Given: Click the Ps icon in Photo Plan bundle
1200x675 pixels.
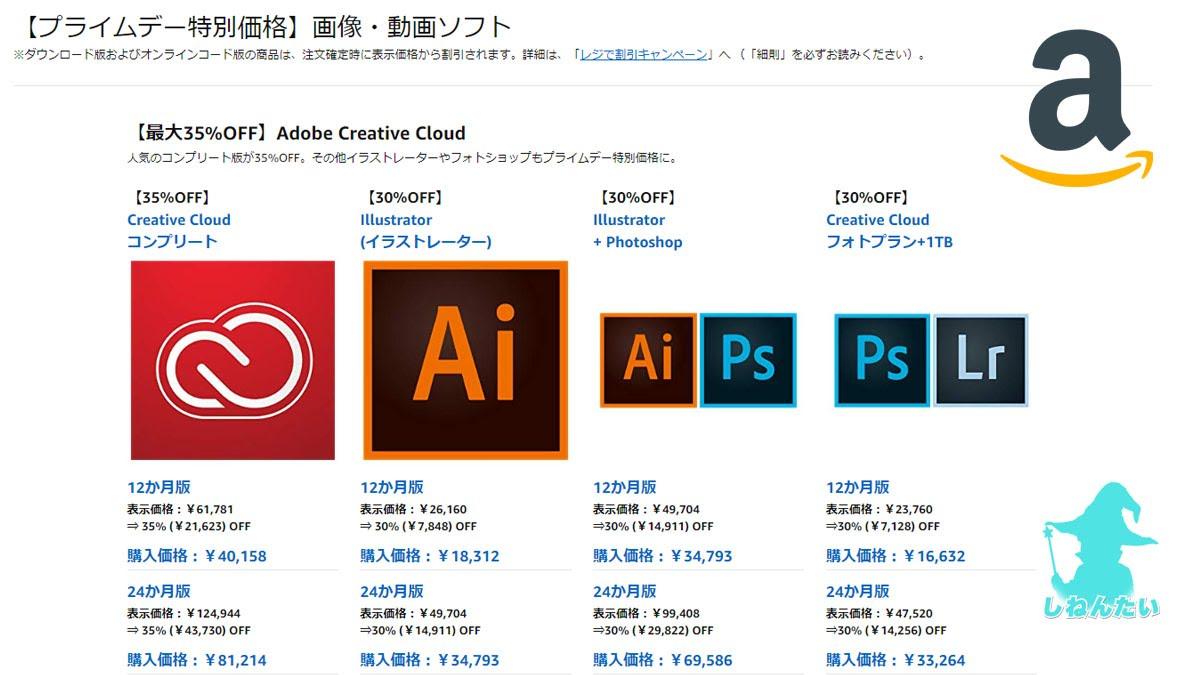Looking at the screenshot, I should coord(881,360).
